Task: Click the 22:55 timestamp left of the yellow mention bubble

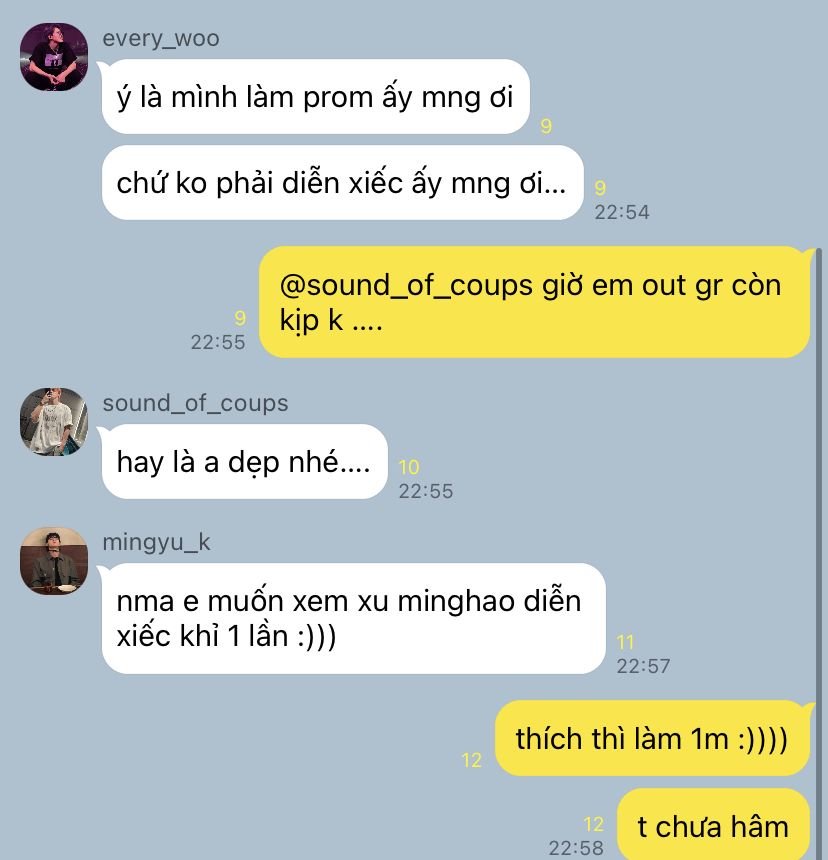Action: 218,342
